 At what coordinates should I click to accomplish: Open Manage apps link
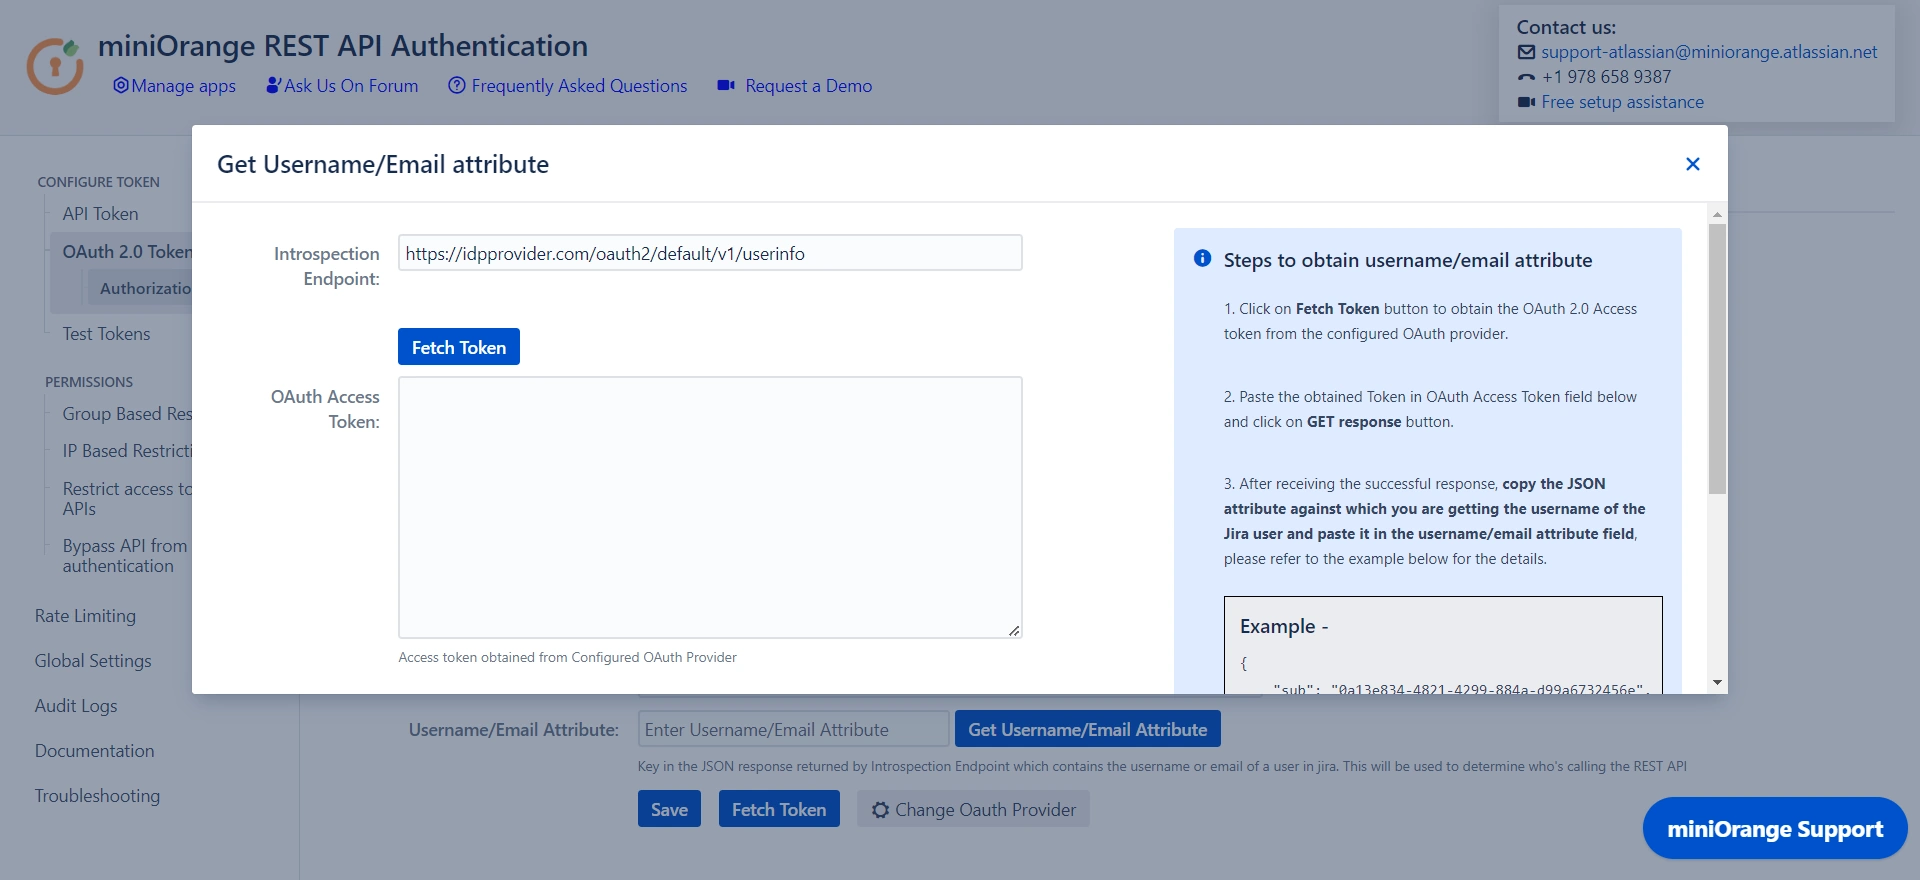click(x=183, y=86)
